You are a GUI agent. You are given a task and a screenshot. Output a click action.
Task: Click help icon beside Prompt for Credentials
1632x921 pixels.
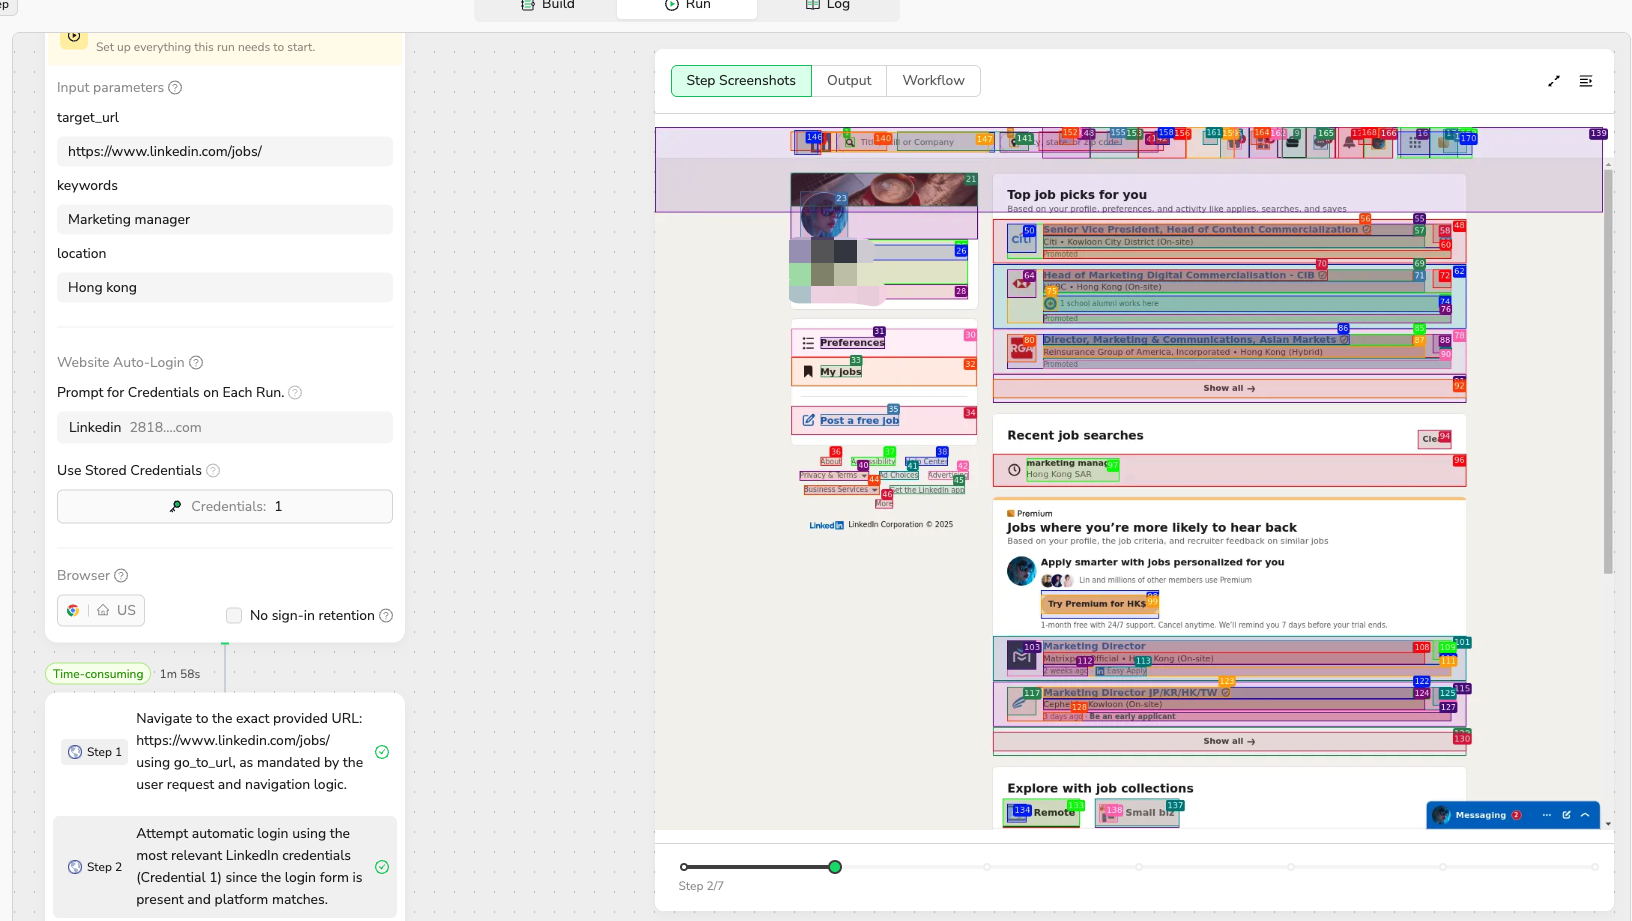[295, 393]
